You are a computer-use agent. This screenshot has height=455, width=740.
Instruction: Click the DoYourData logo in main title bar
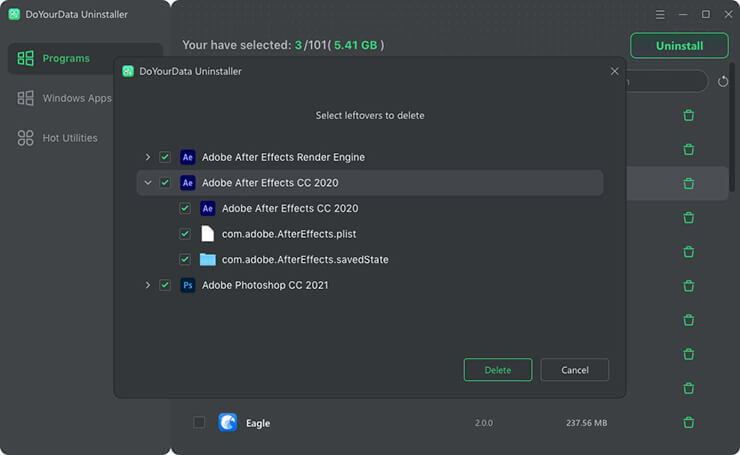click(x=14, y=14)
